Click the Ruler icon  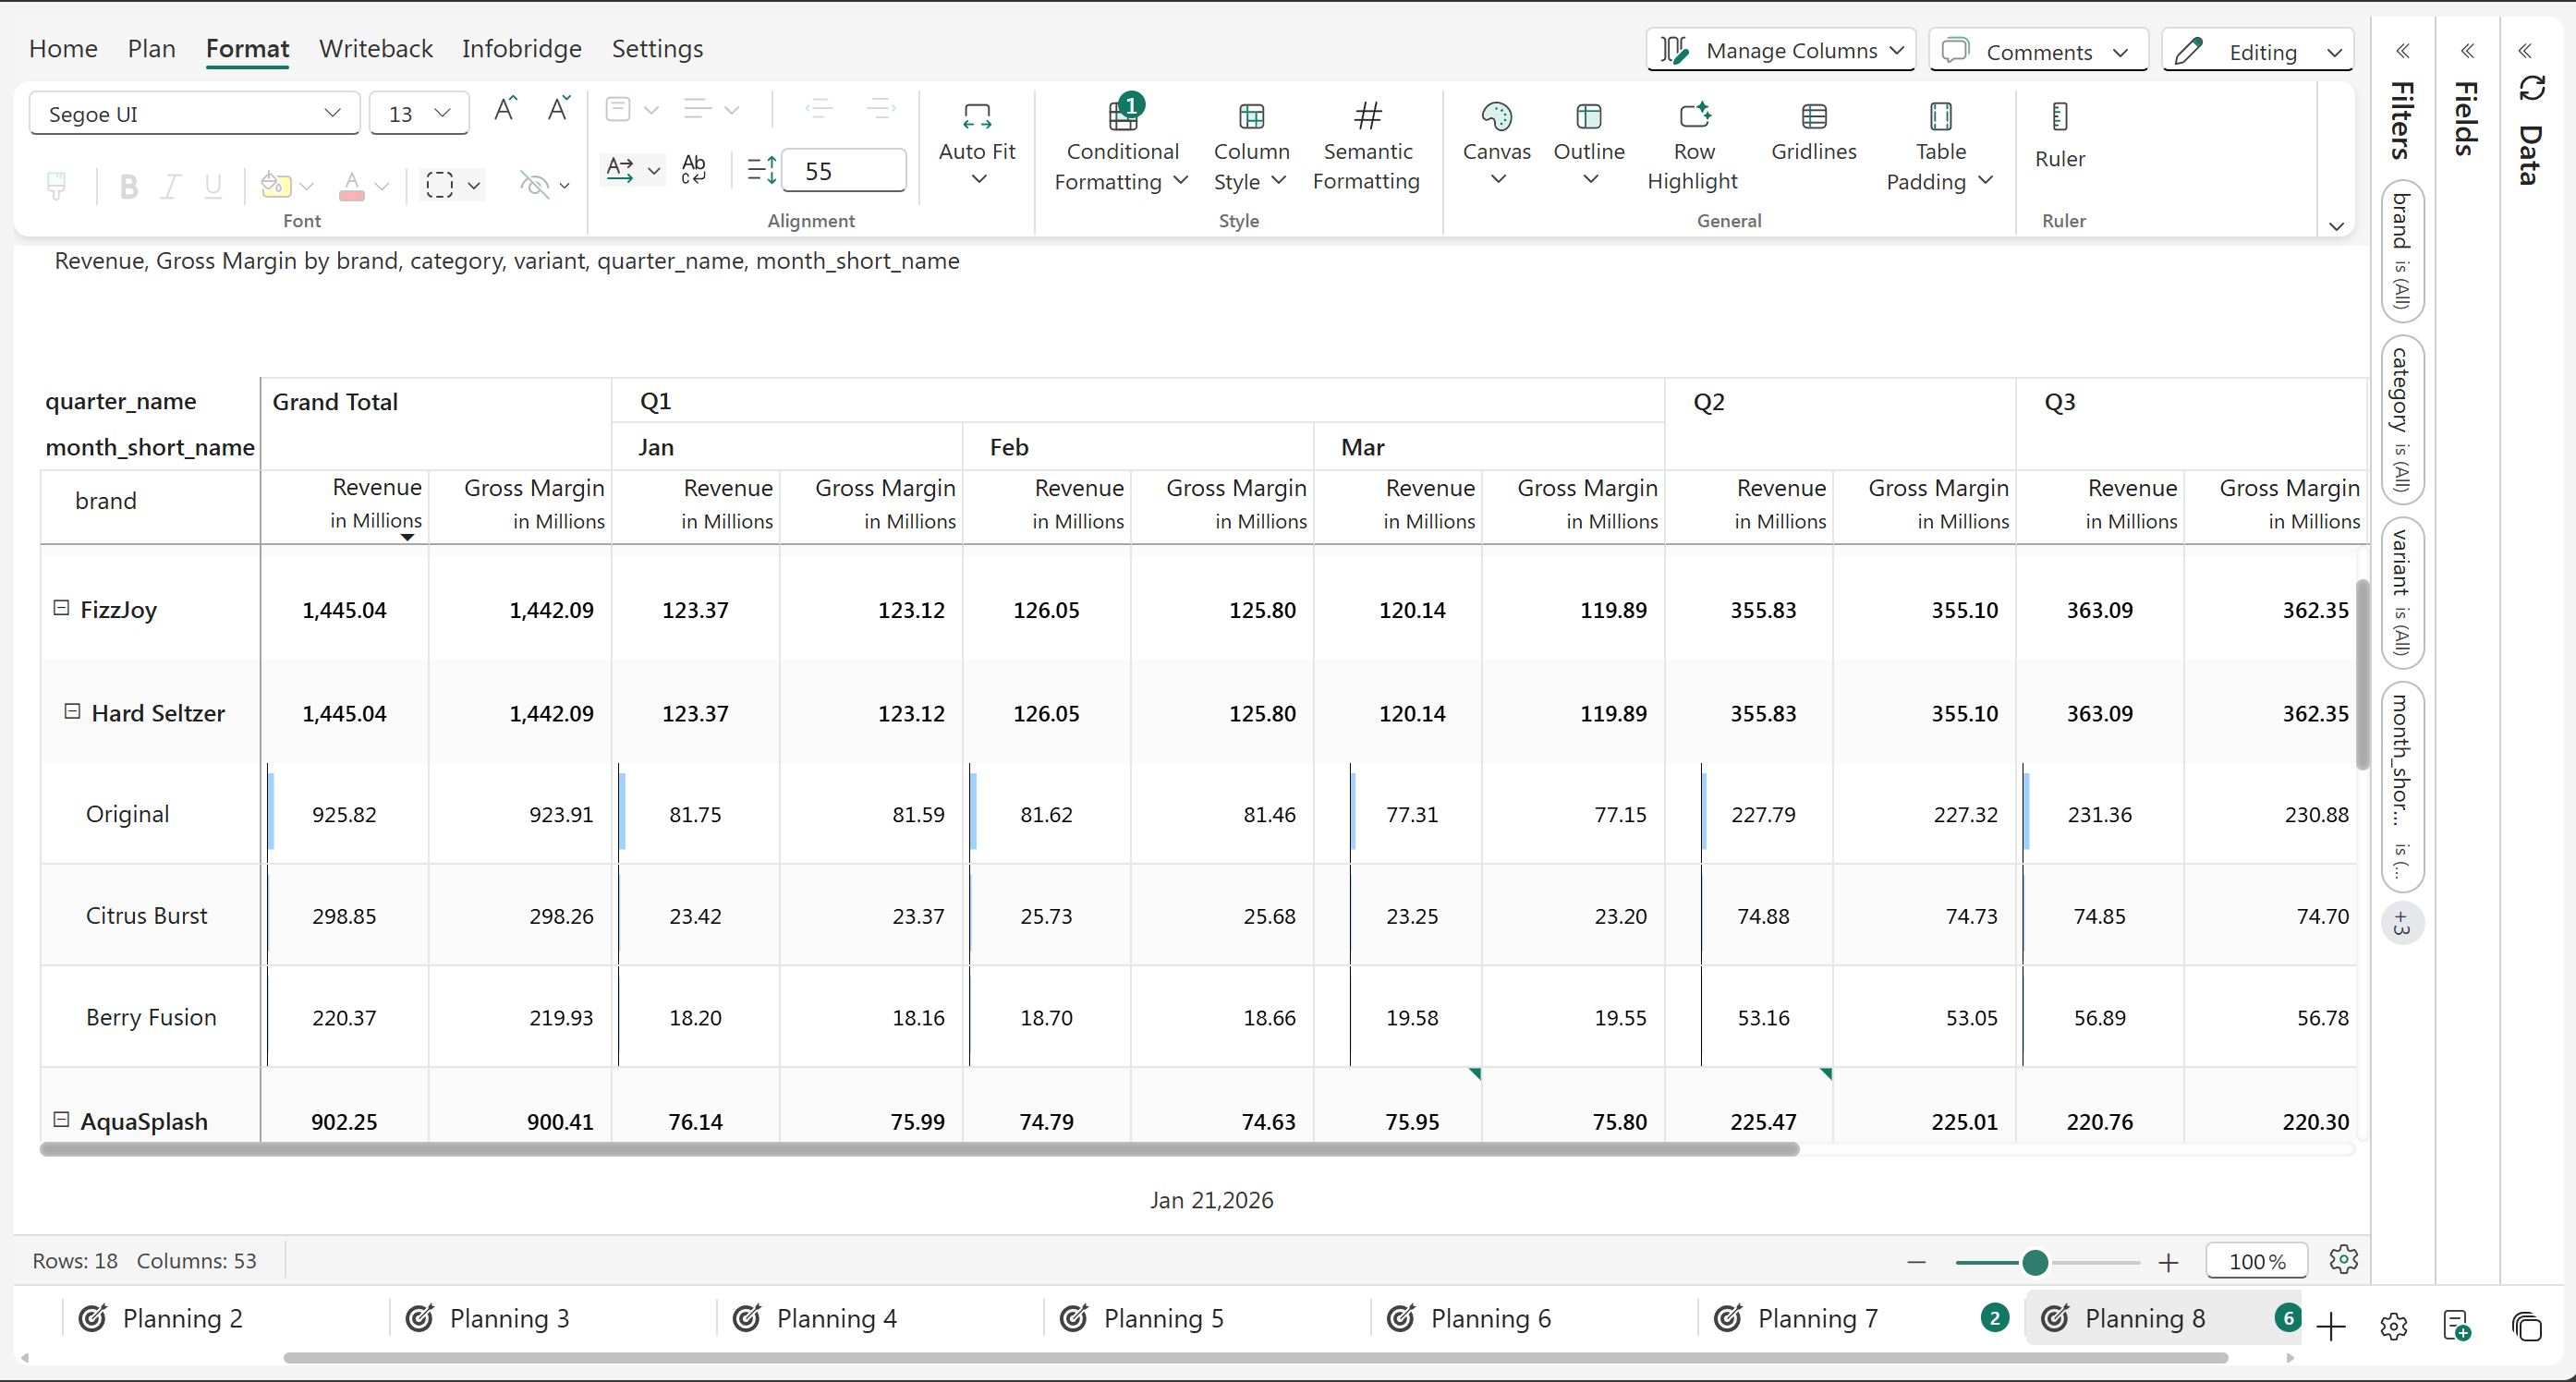coord(2059,117)
